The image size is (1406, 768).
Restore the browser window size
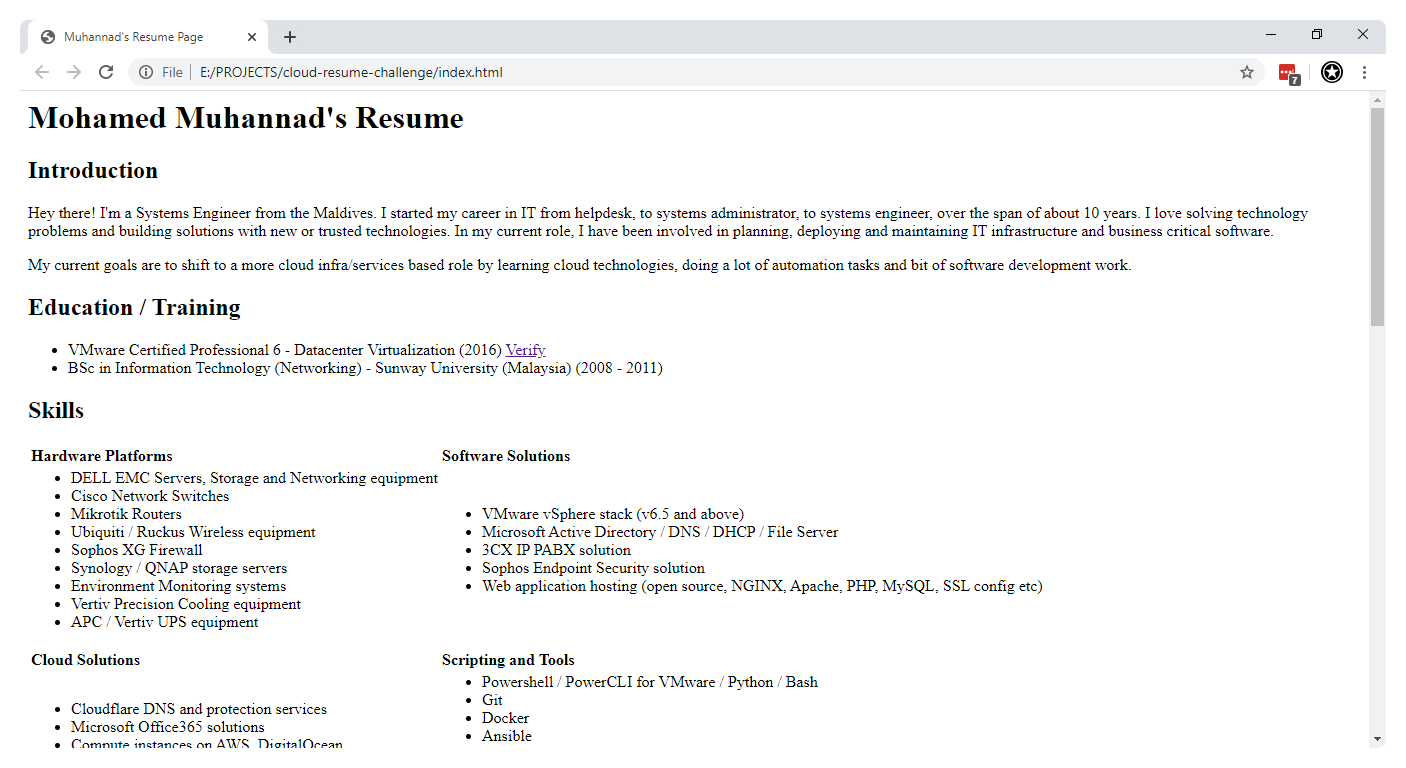pyautogui.click(x=1316, y=34)
